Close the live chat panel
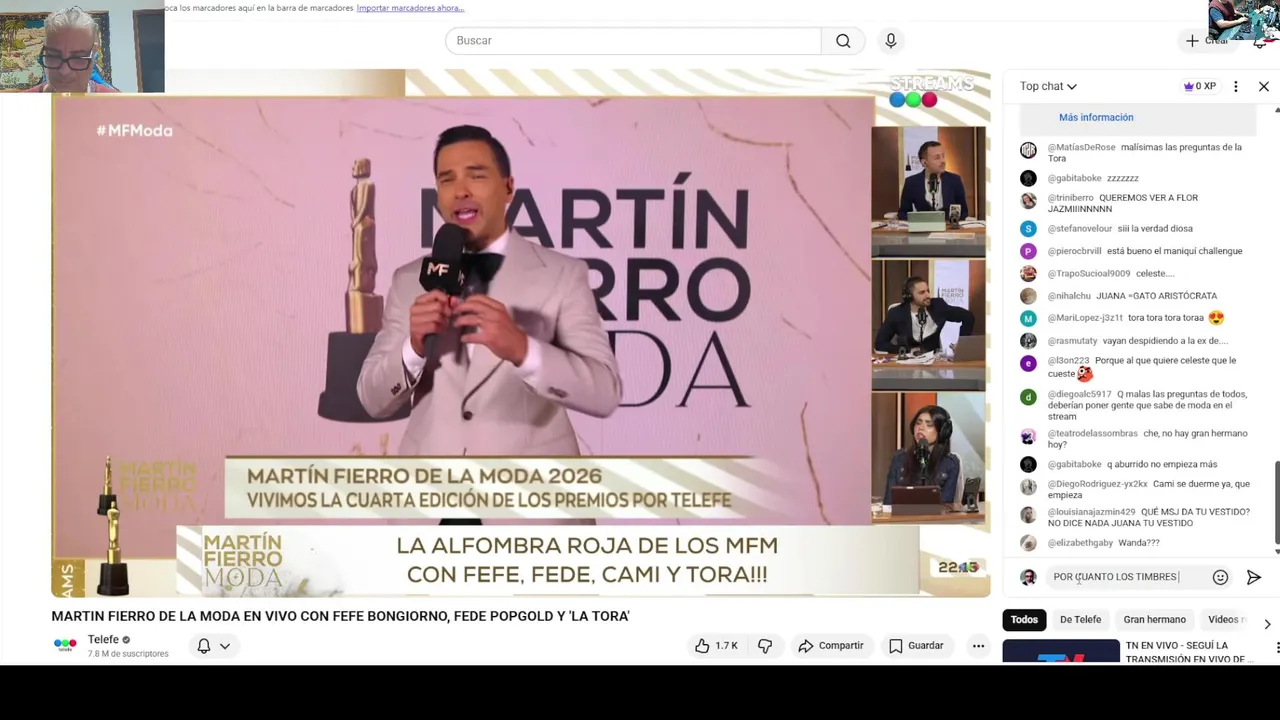The height and width of the screenshot is (720, 1280). point(1263,87)
